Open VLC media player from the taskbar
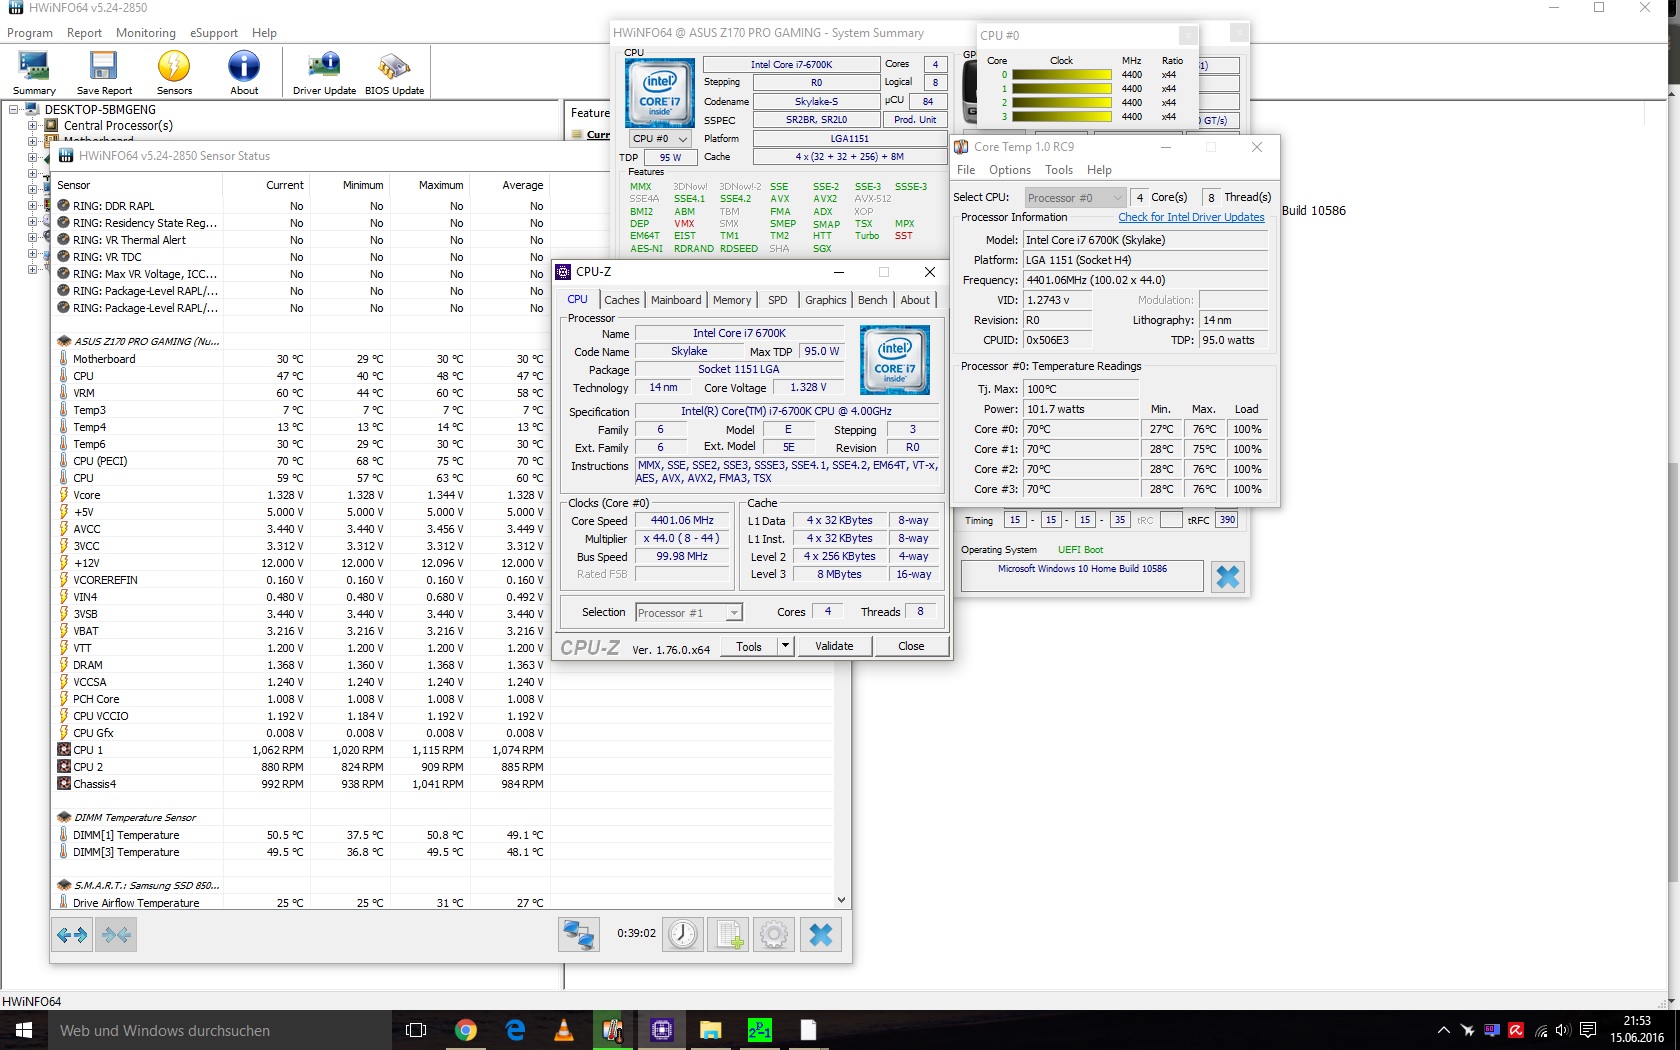 tap(564, 1030)
